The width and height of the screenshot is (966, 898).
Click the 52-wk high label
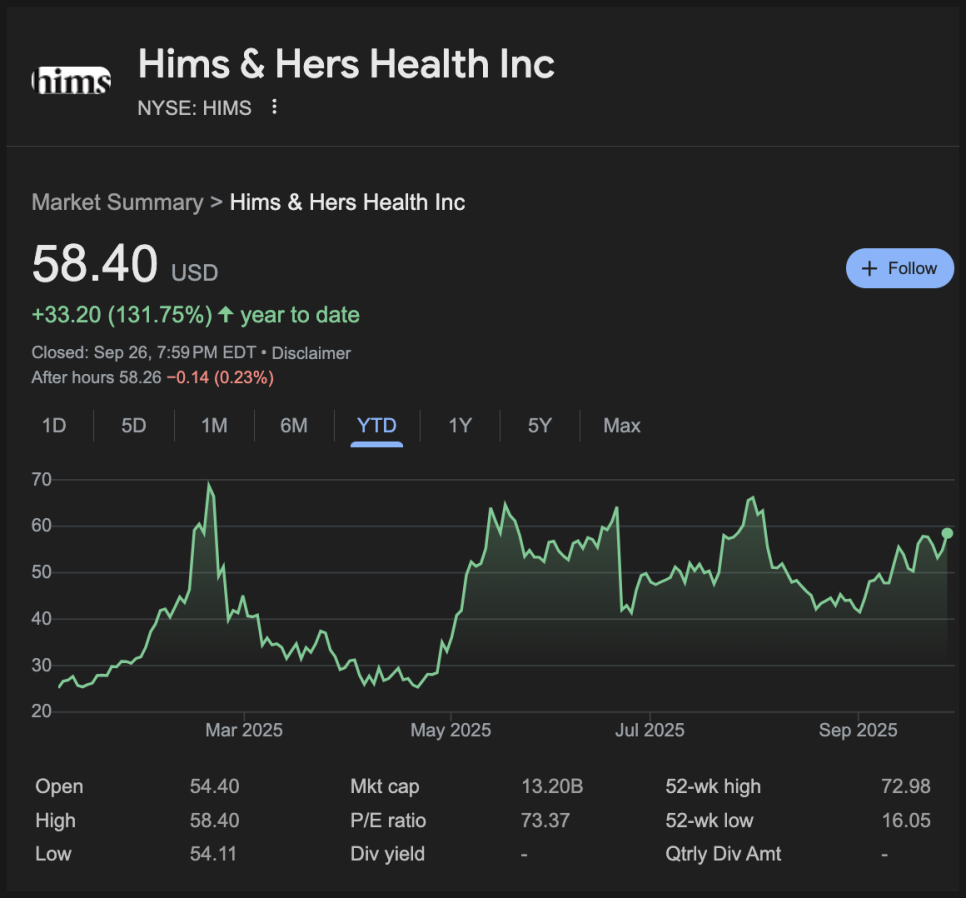[713, 787]
